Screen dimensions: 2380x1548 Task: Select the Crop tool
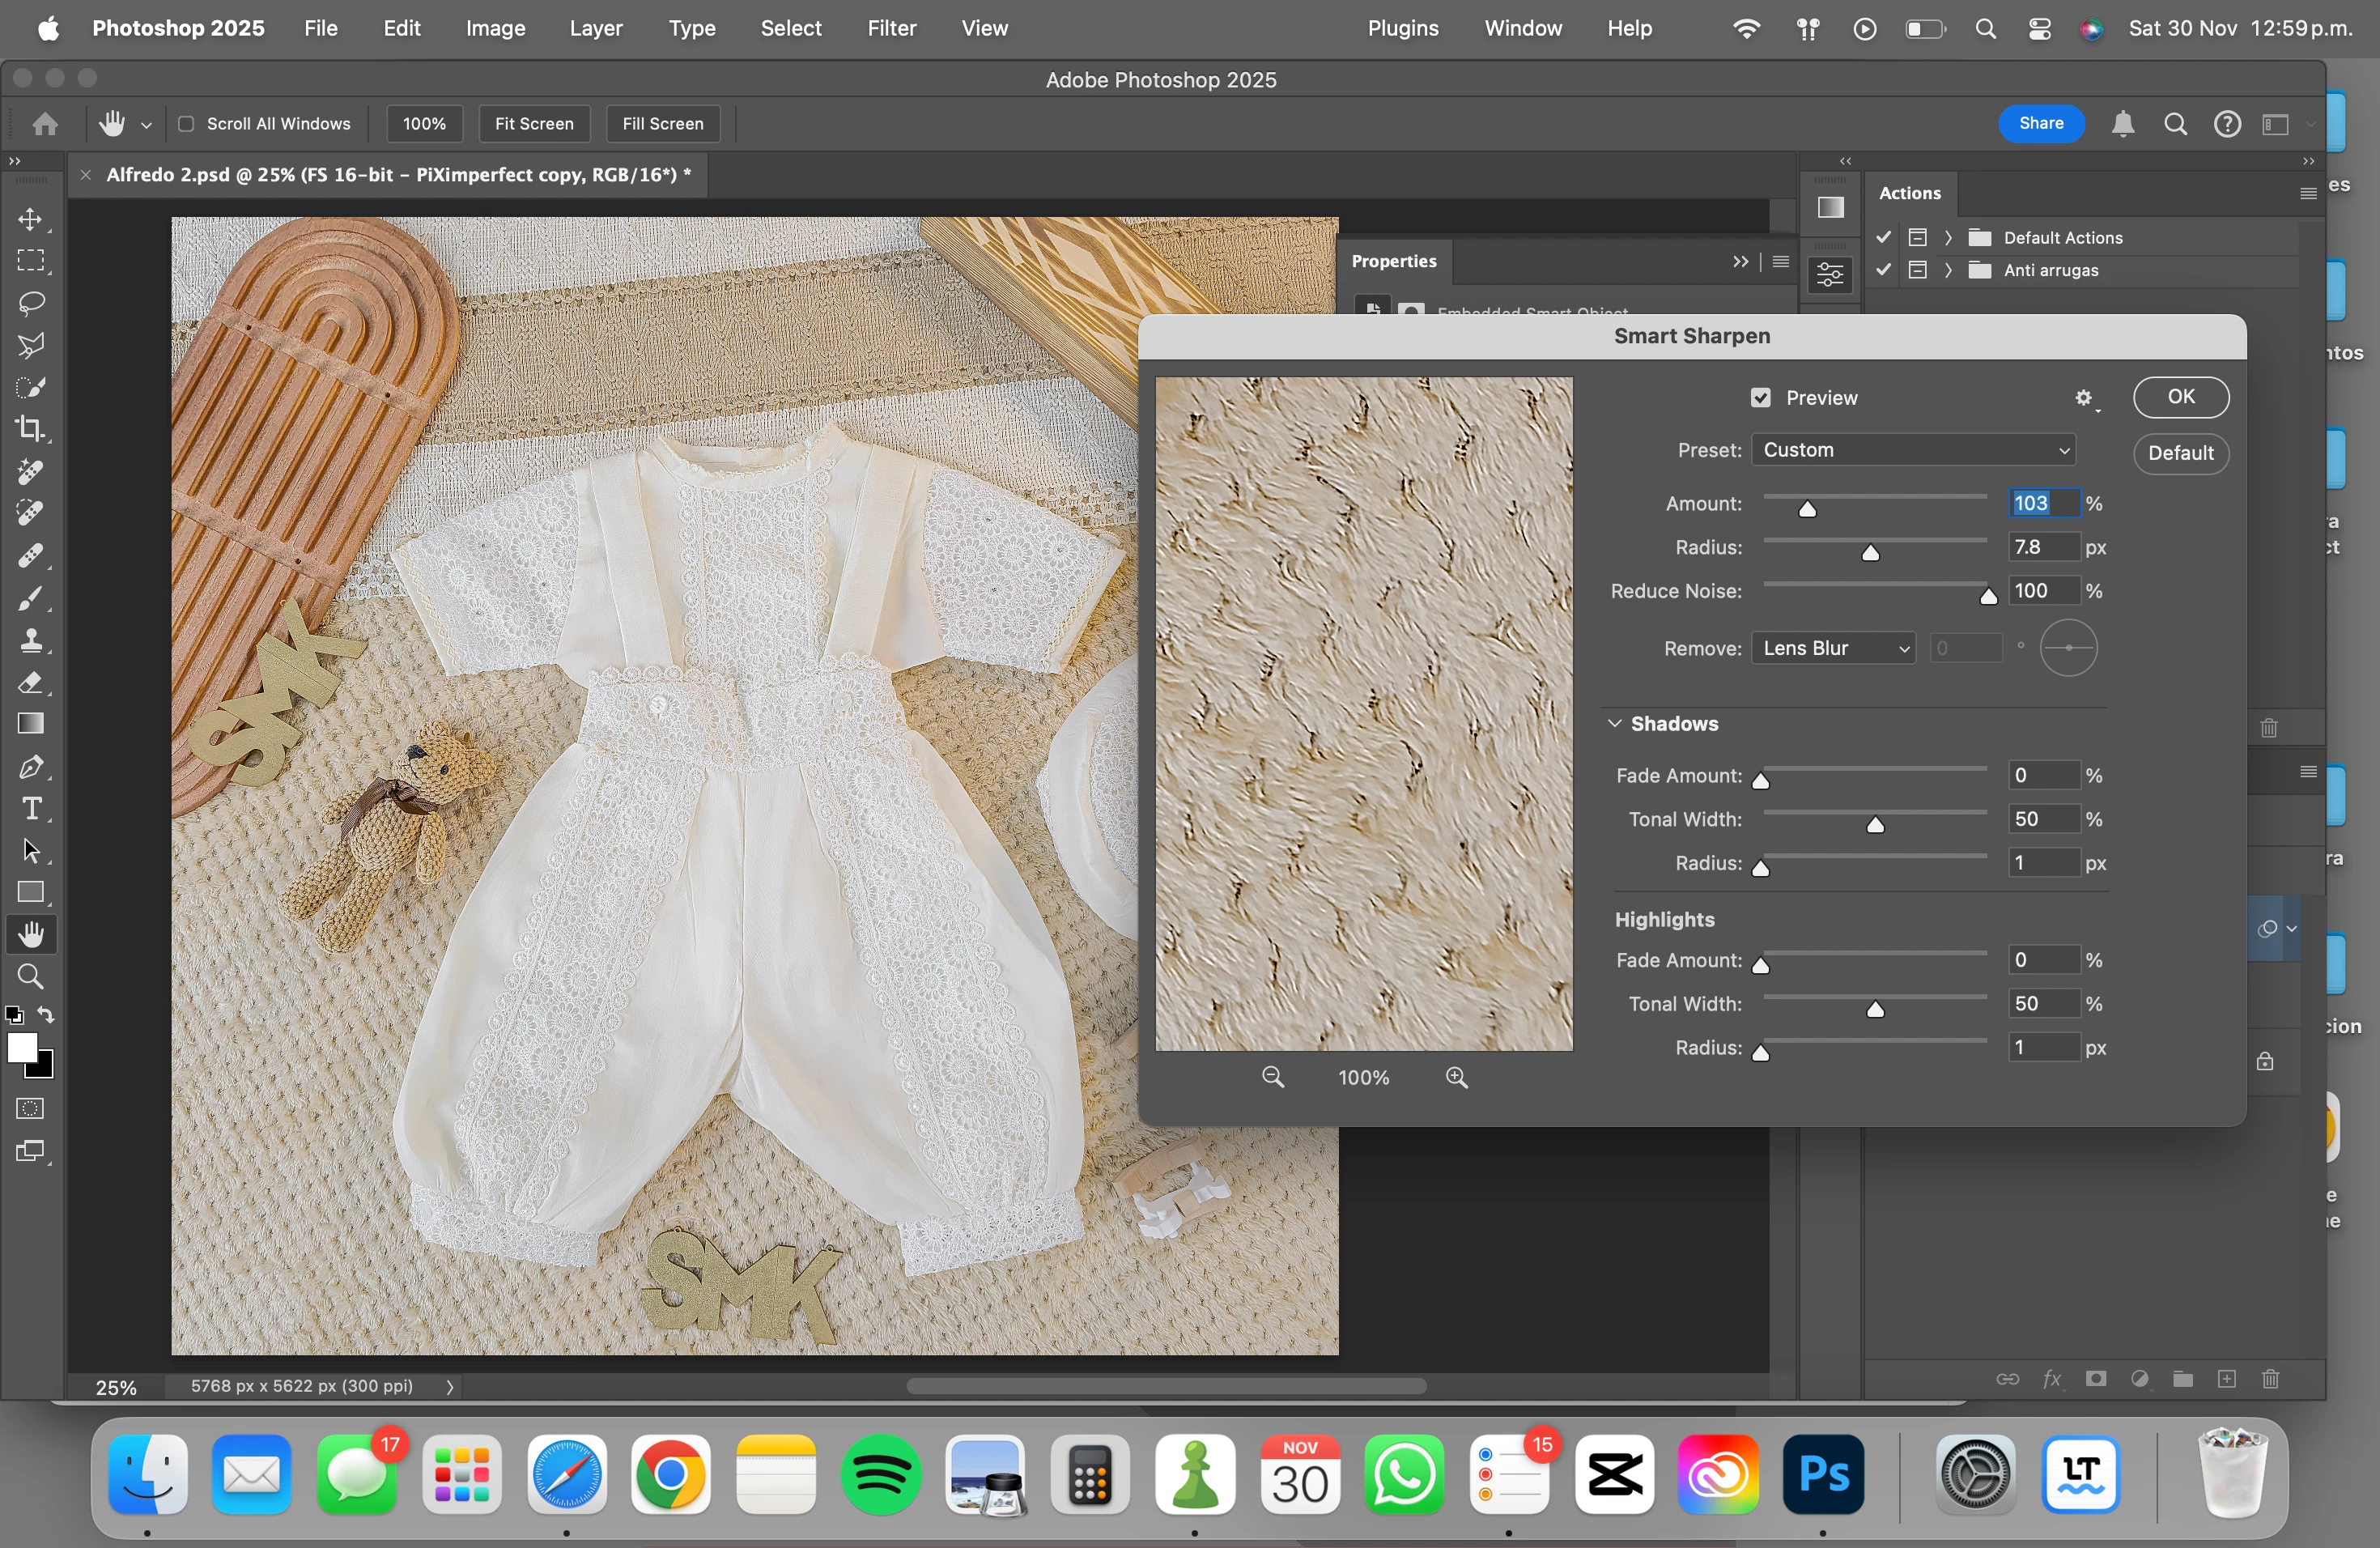[x=31, y=429]
